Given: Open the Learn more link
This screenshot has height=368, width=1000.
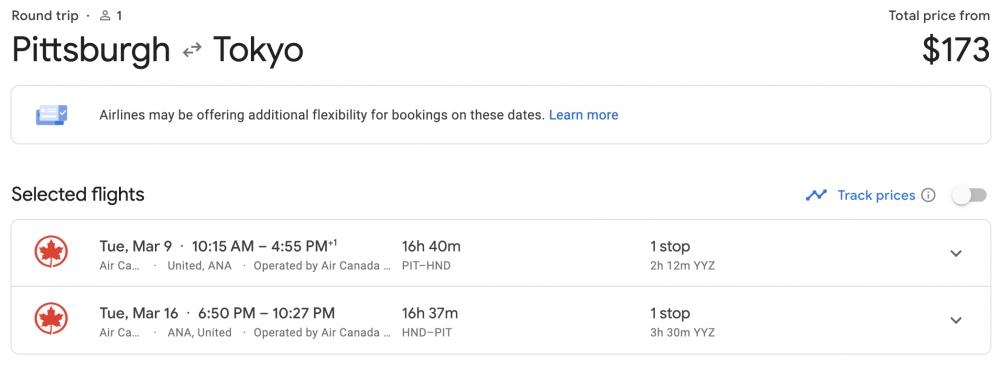Looking at the screenshot, I should coord(584,115).
